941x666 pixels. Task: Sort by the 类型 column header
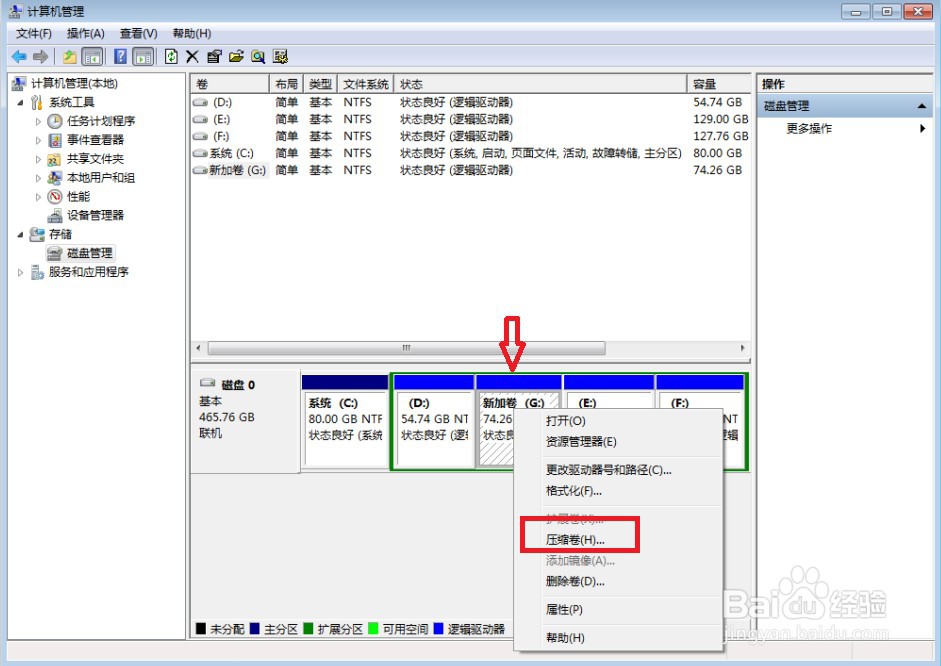pyautogui.click(x=321, y=84)
